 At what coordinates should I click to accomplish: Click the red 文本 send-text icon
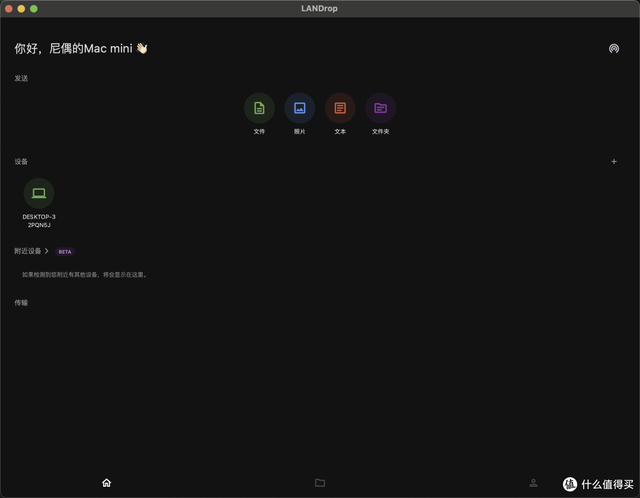[340, 108]
